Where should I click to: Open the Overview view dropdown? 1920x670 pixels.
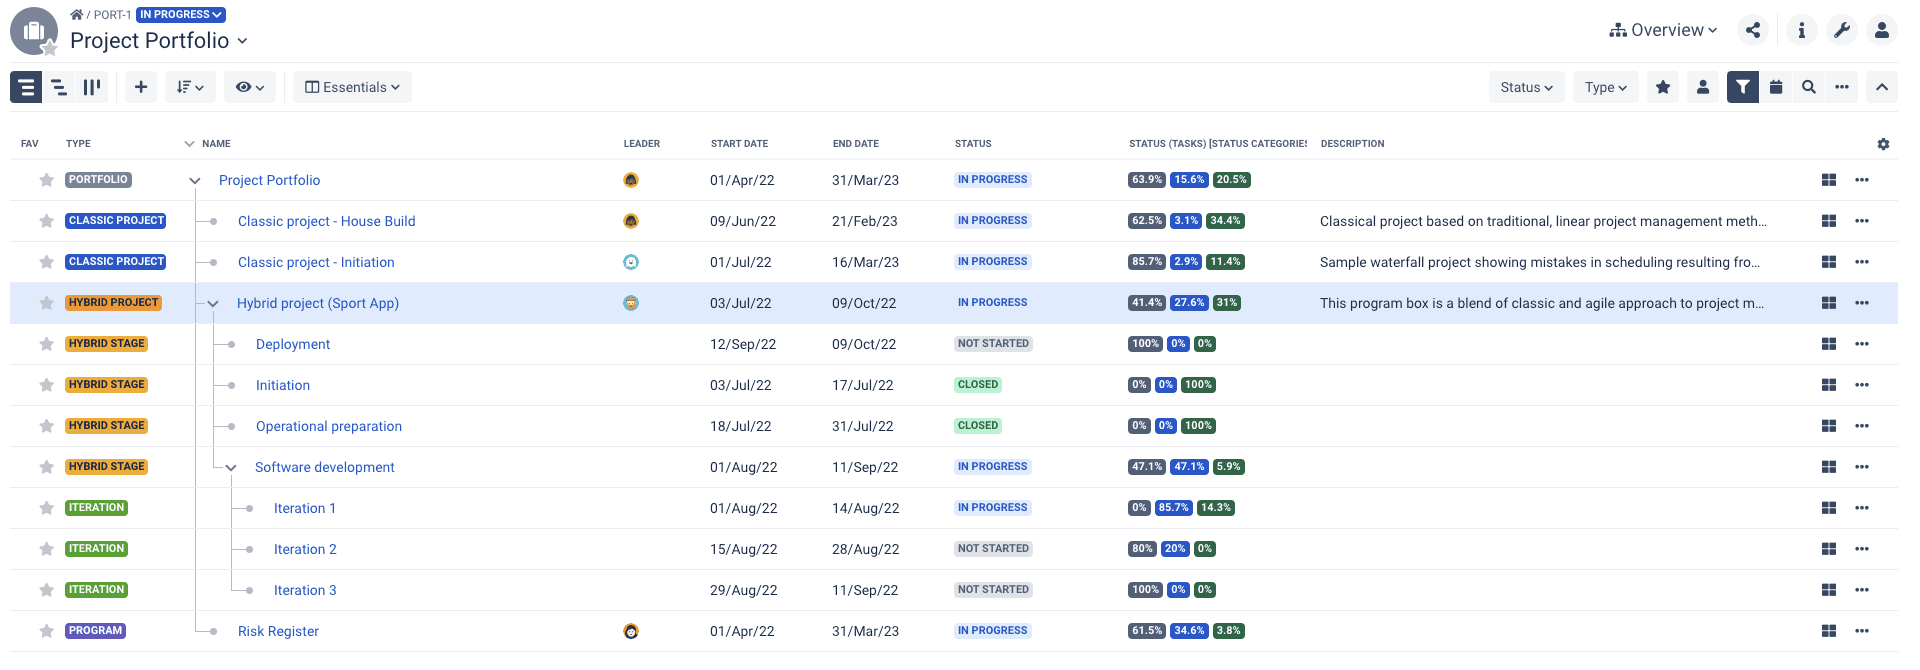(x=1663, y=30)
